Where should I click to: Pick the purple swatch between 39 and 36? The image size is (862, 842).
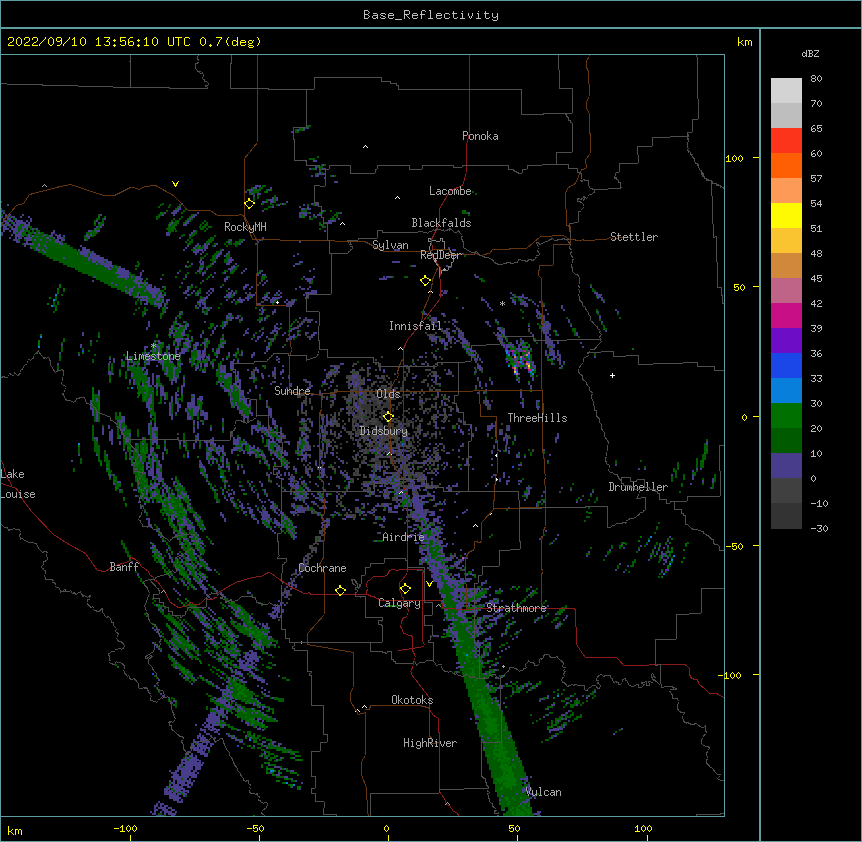click(786, 340)
